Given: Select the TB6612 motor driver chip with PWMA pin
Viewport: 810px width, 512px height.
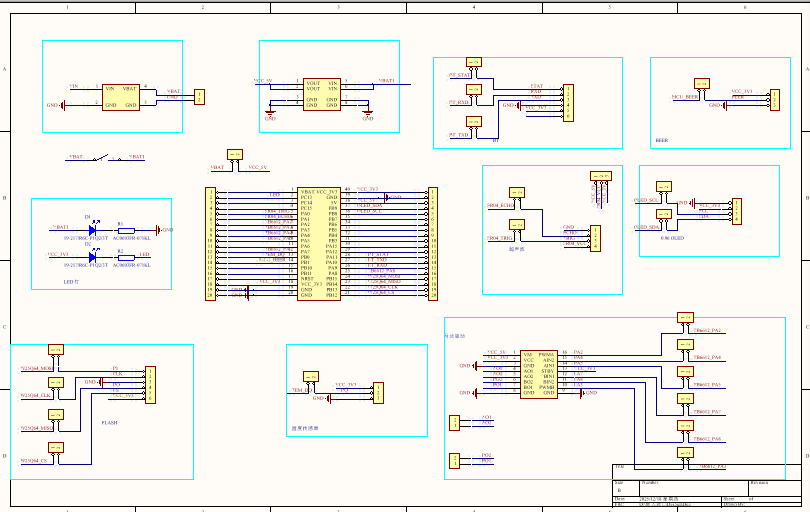Looking at the screenshot, I should [x=539, y=374].
